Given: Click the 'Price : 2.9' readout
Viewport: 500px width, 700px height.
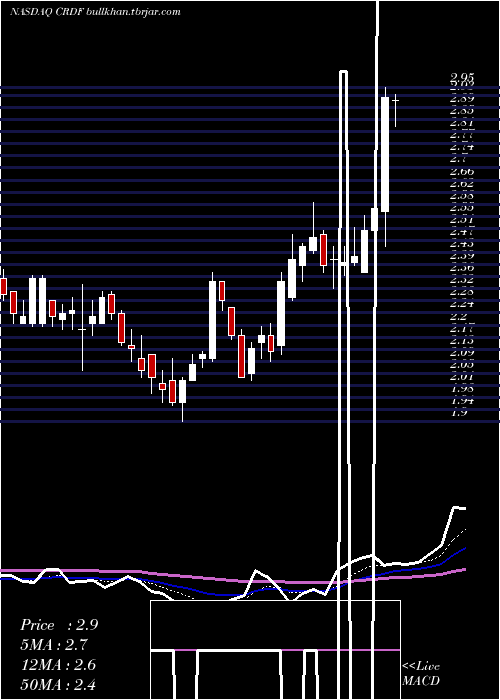Looking at the screenshot, I should click(59, 625).
